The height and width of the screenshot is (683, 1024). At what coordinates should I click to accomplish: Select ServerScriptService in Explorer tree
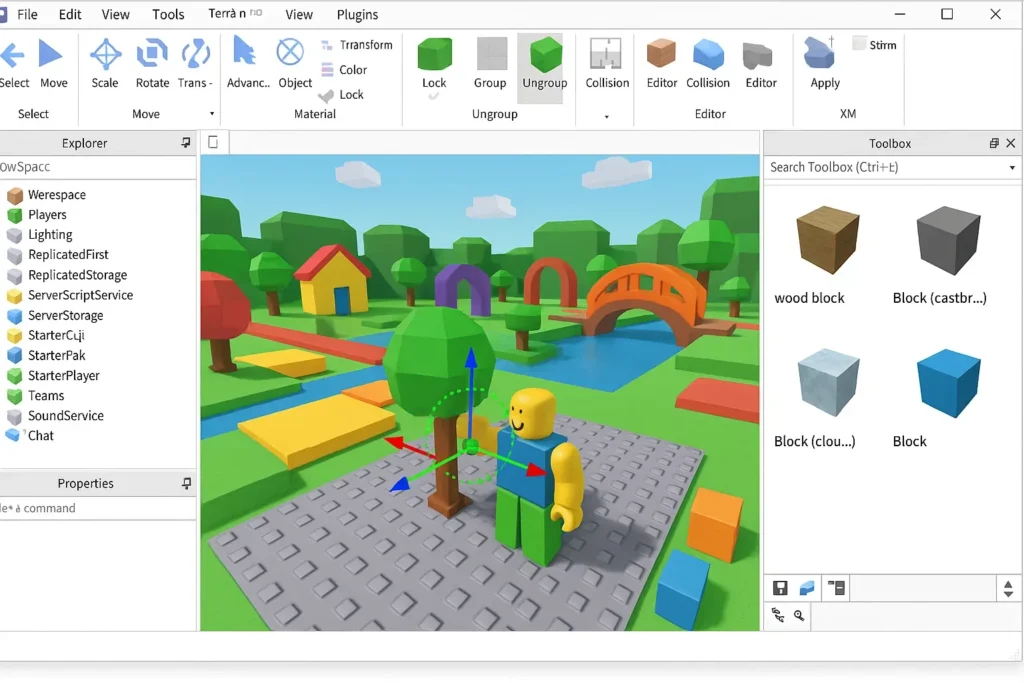[x=80, y=295]
